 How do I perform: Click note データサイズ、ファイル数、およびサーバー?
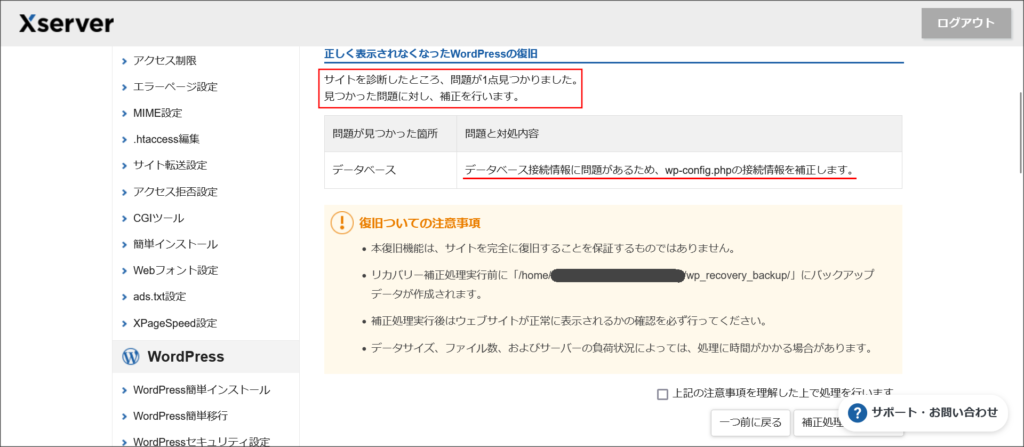click(622, 347)
